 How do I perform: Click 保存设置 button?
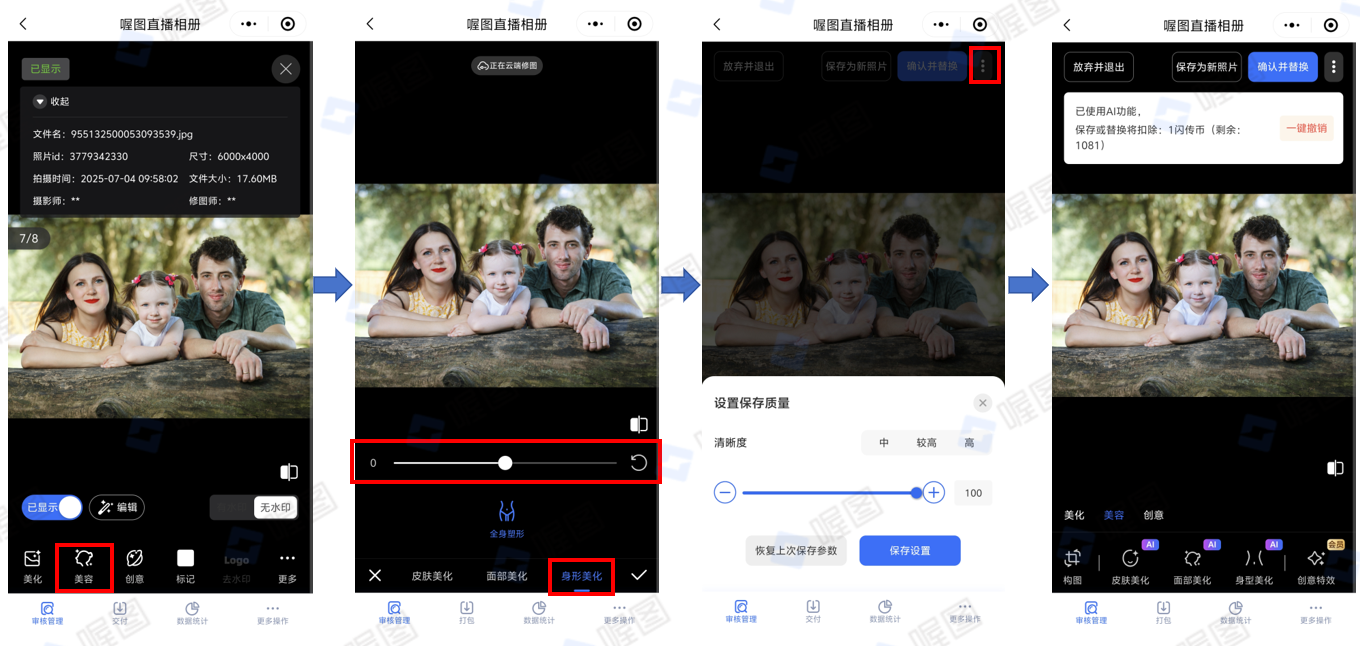tap(910, 551)
